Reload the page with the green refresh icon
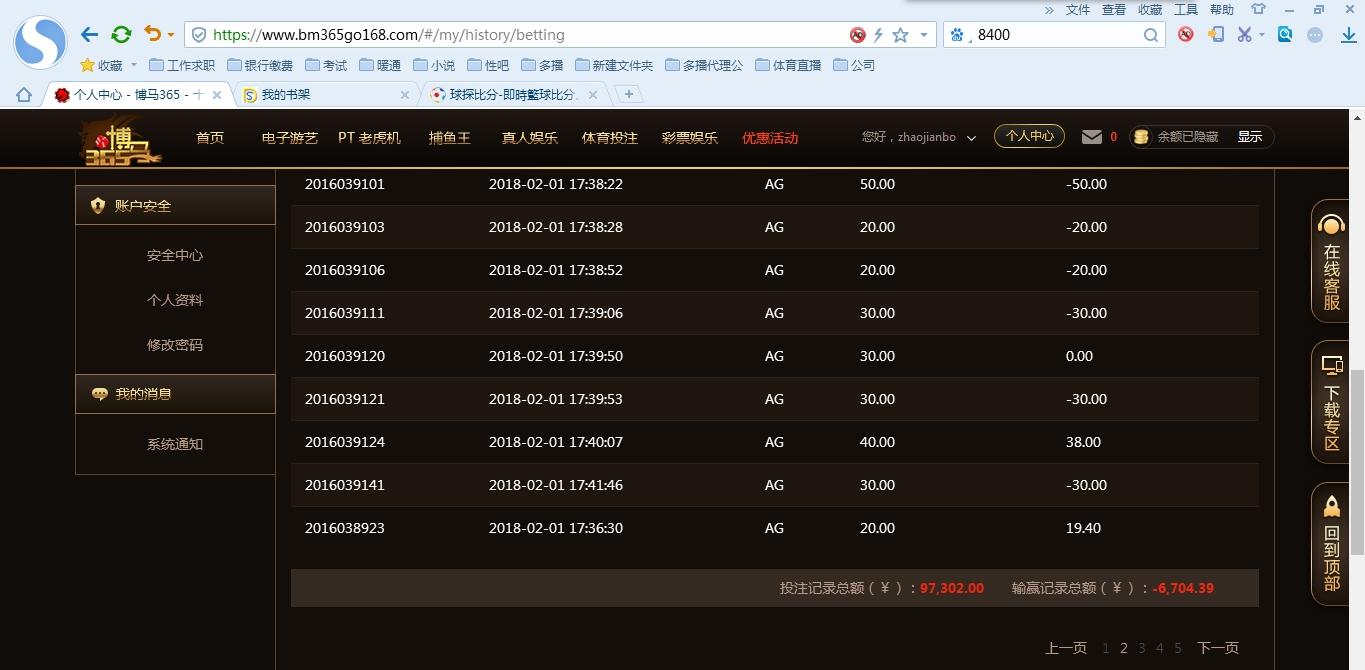Screen dimensions: 1365x670 tap(121, 35)
